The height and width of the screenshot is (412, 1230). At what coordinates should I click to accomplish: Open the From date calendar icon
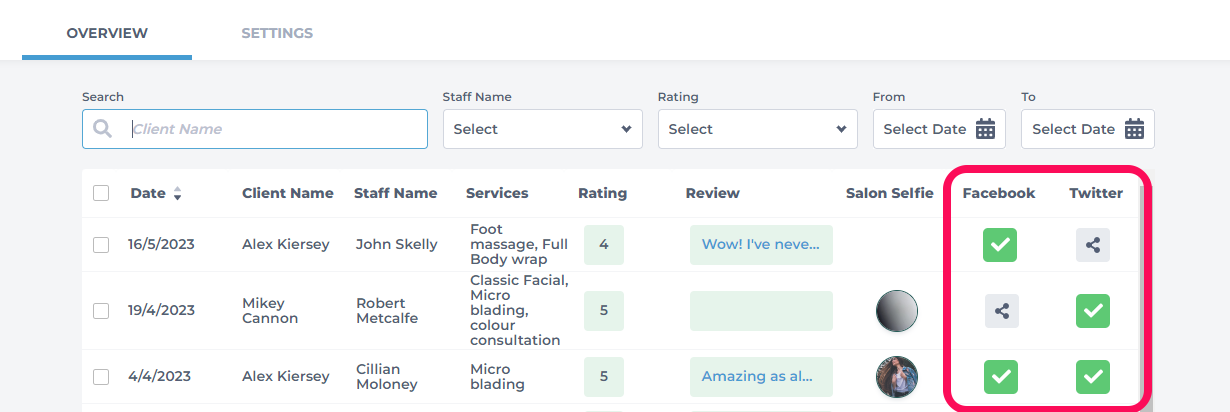pyautogui.click(x=986, y=129)
